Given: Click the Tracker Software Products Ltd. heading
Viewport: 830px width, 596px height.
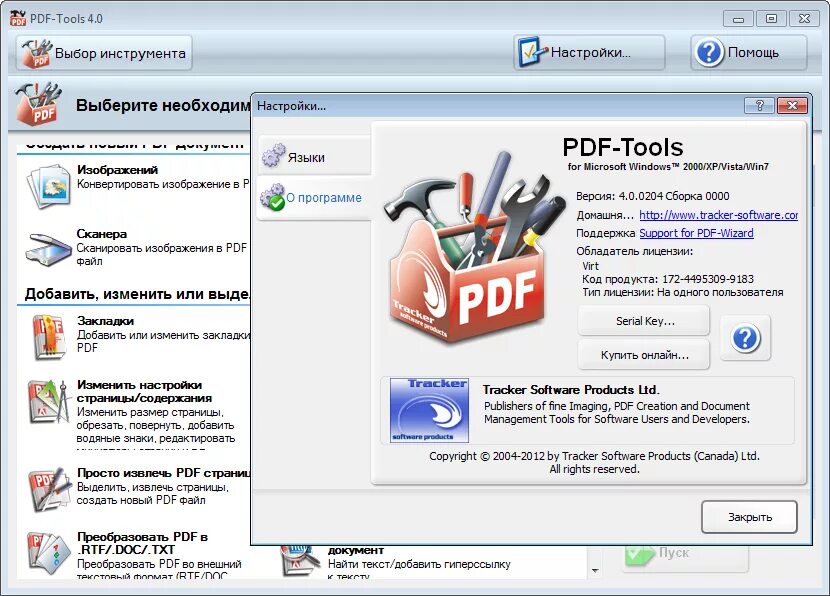Looking at the screenshot, I should click(x=571, y=390).
